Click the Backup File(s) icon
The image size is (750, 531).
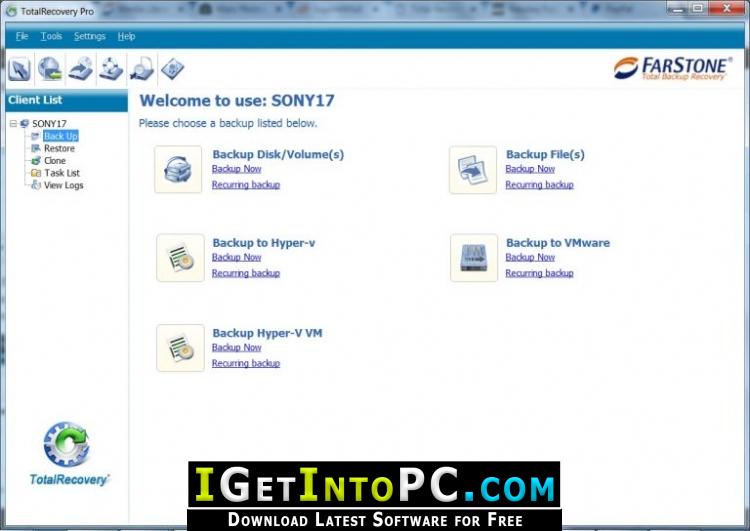point(473,170)
